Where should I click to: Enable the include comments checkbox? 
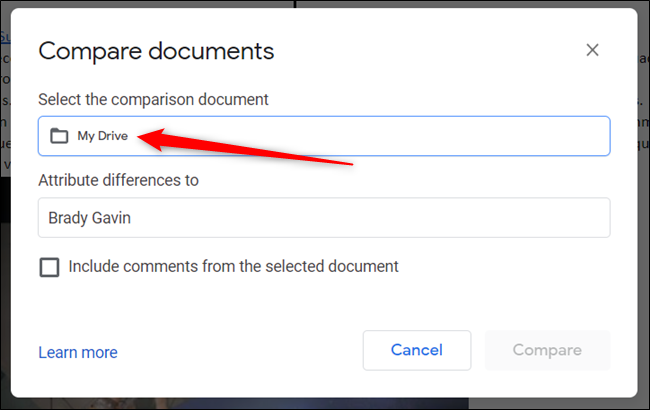click(49, 267)
